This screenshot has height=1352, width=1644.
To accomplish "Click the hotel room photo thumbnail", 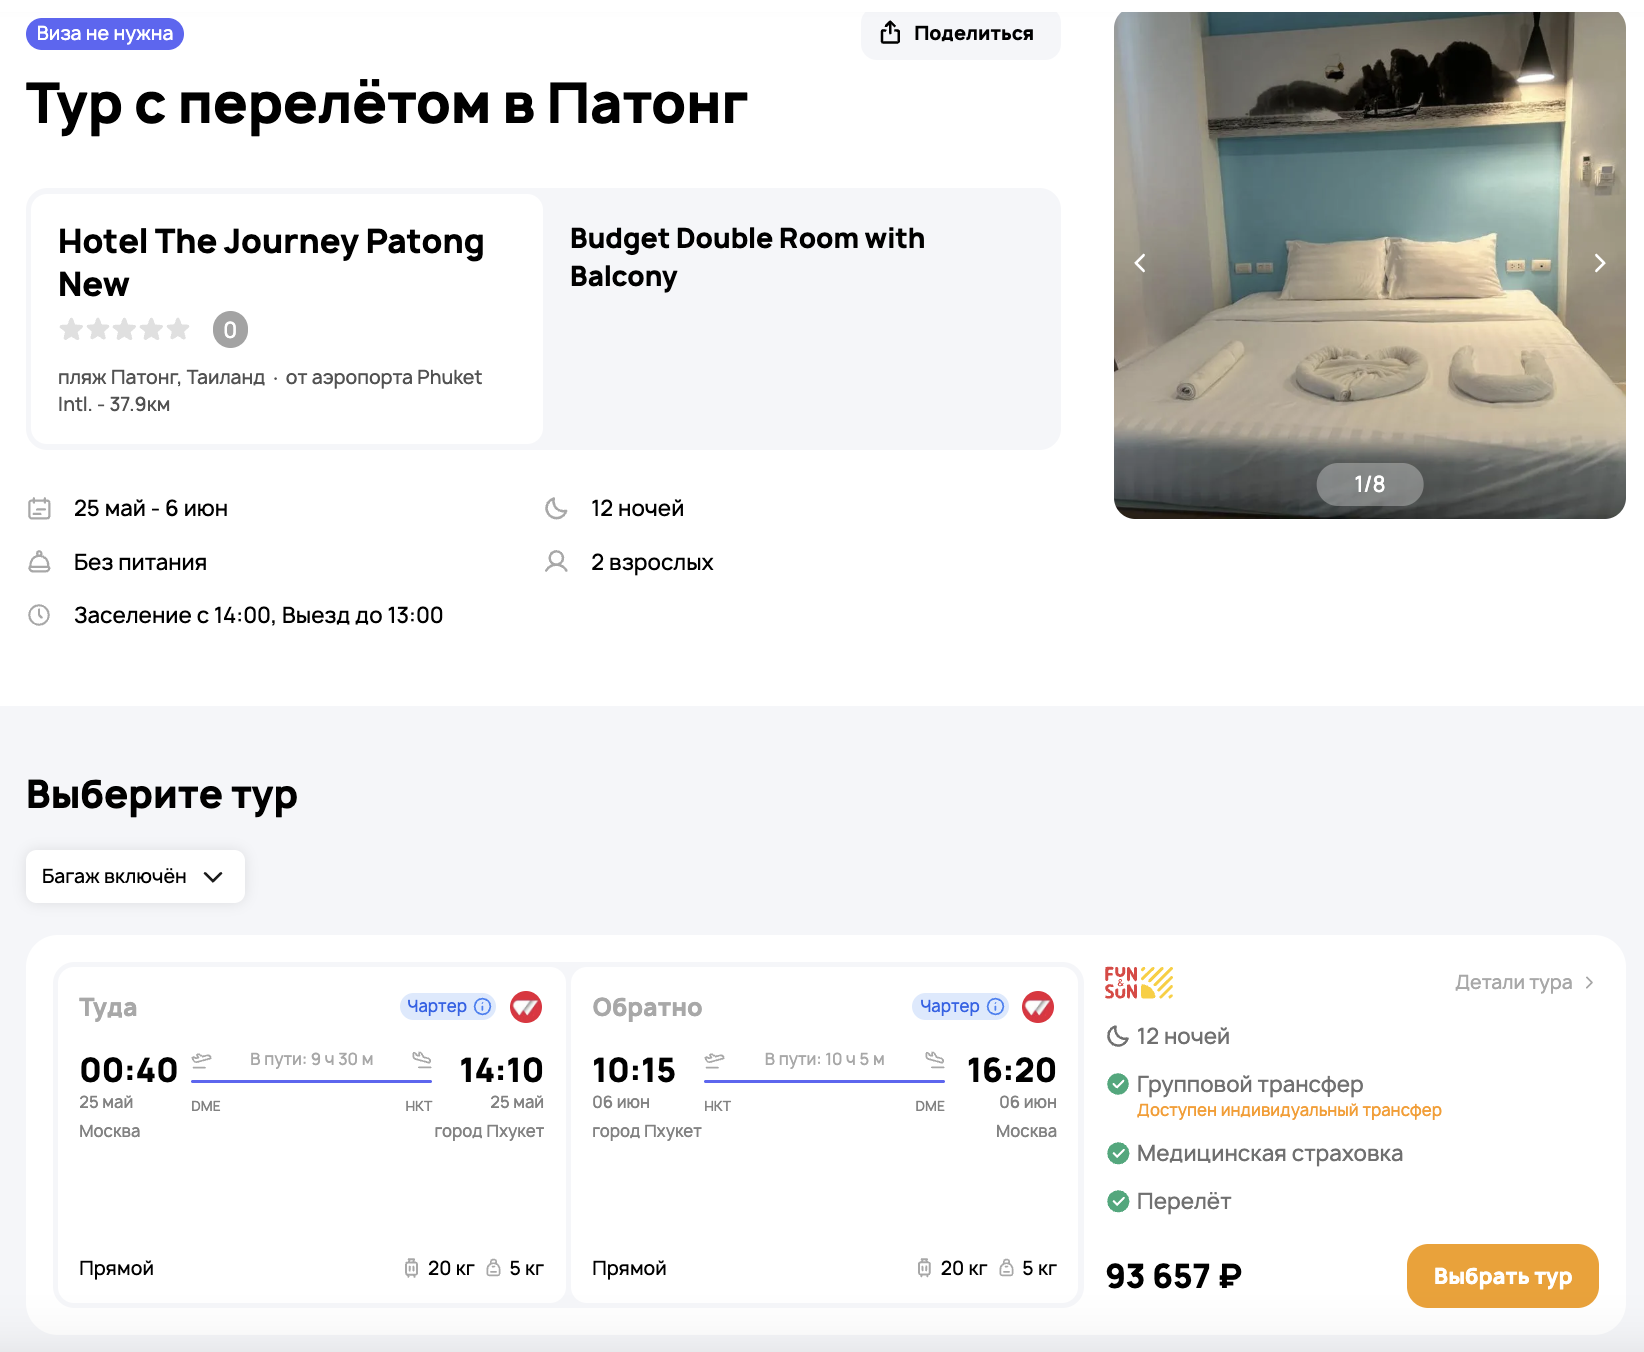I will 1369,300.
